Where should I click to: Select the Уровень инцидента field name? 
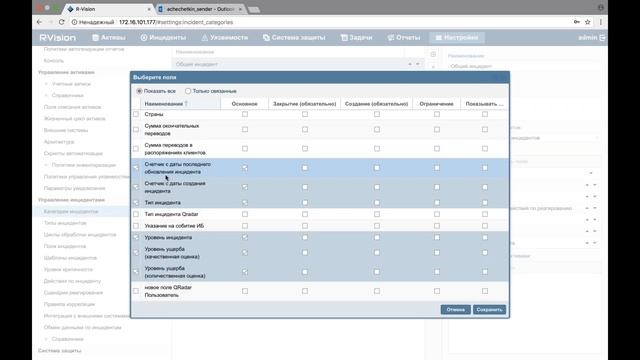point(168,237)
